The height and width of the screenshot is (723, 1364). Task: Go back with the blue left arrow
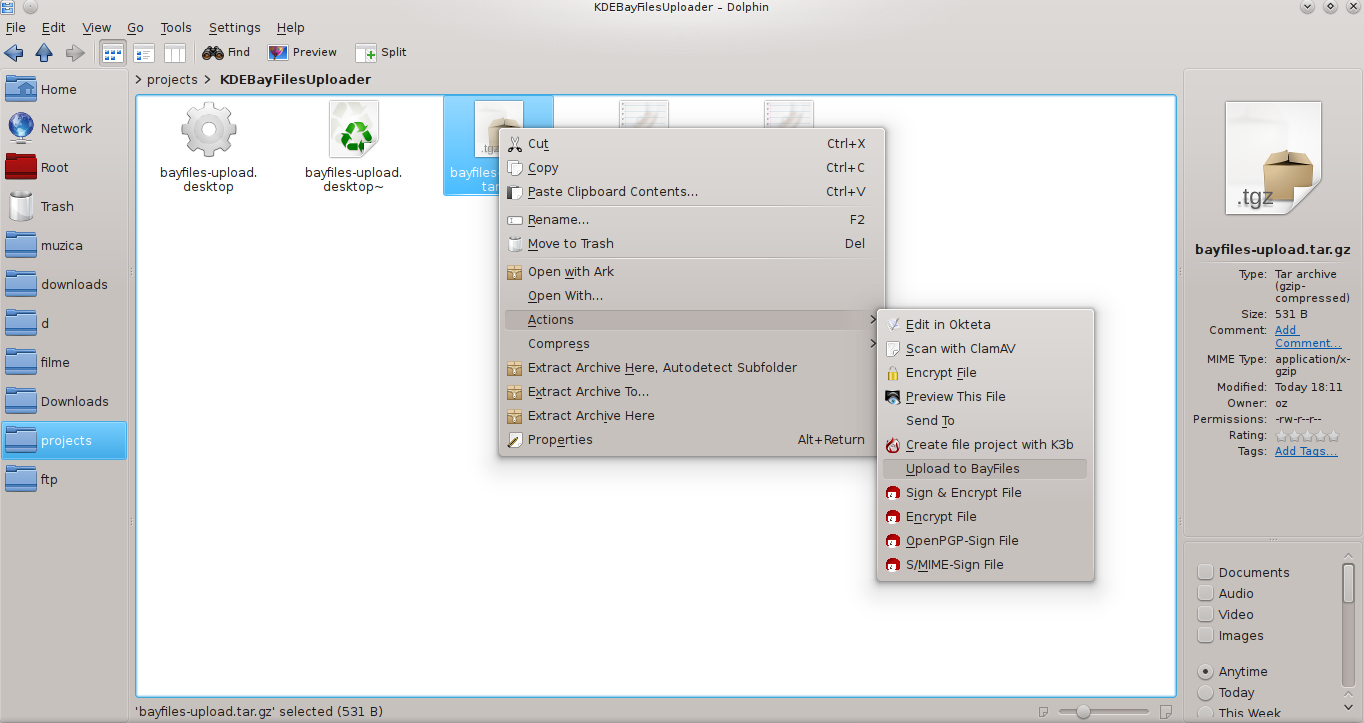pyautogui.click(x=14, y=52)
